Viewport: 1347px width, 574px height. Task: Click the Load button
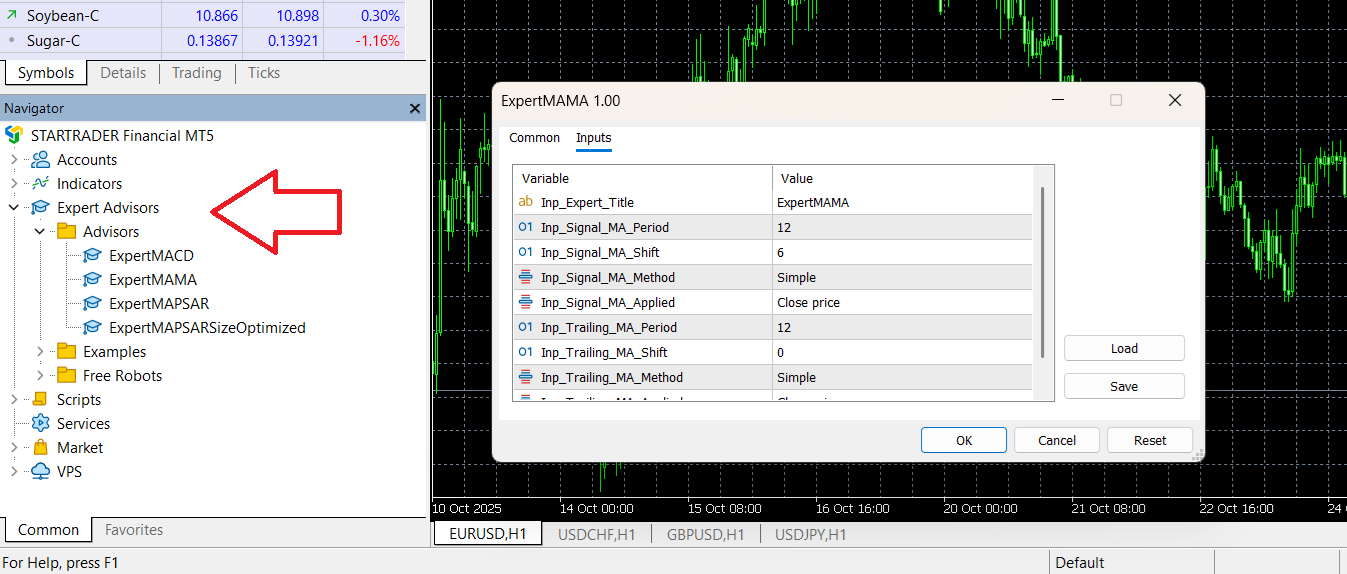point(1124,348)
